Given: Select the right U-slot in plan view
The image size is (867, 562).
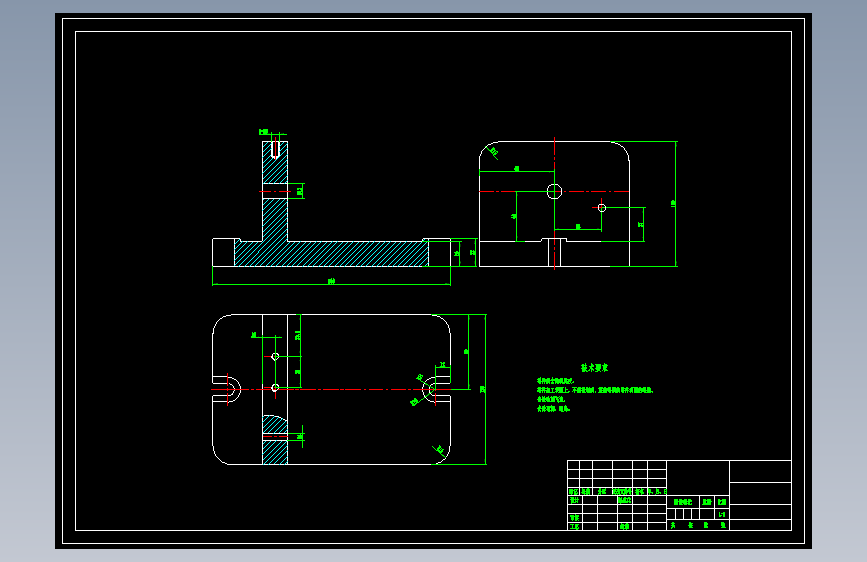Looking at the screenshot, I should [436, 389].
